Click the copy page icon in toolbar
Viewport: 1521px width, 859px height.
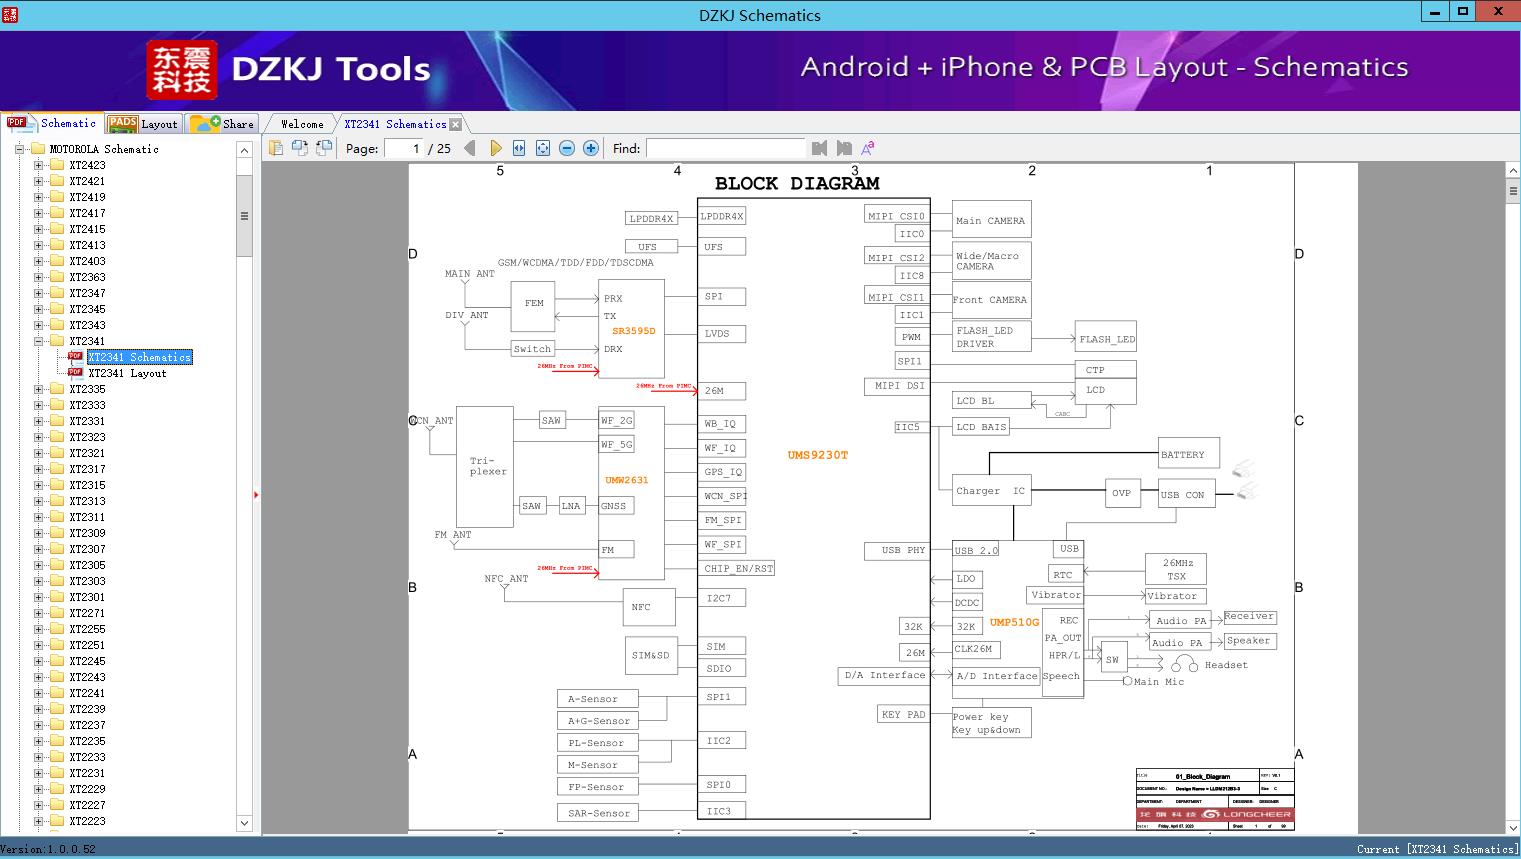click(276, 148)
